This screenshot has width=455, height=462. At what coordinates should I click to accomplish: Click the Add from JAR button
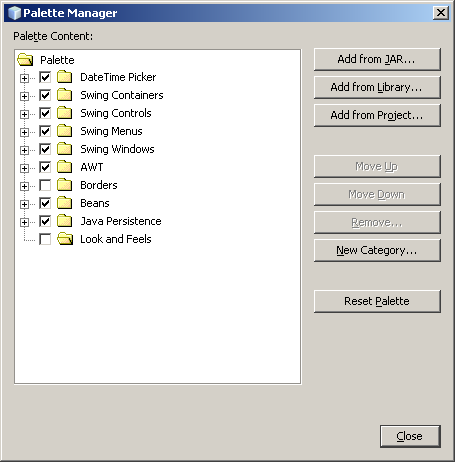377,59
